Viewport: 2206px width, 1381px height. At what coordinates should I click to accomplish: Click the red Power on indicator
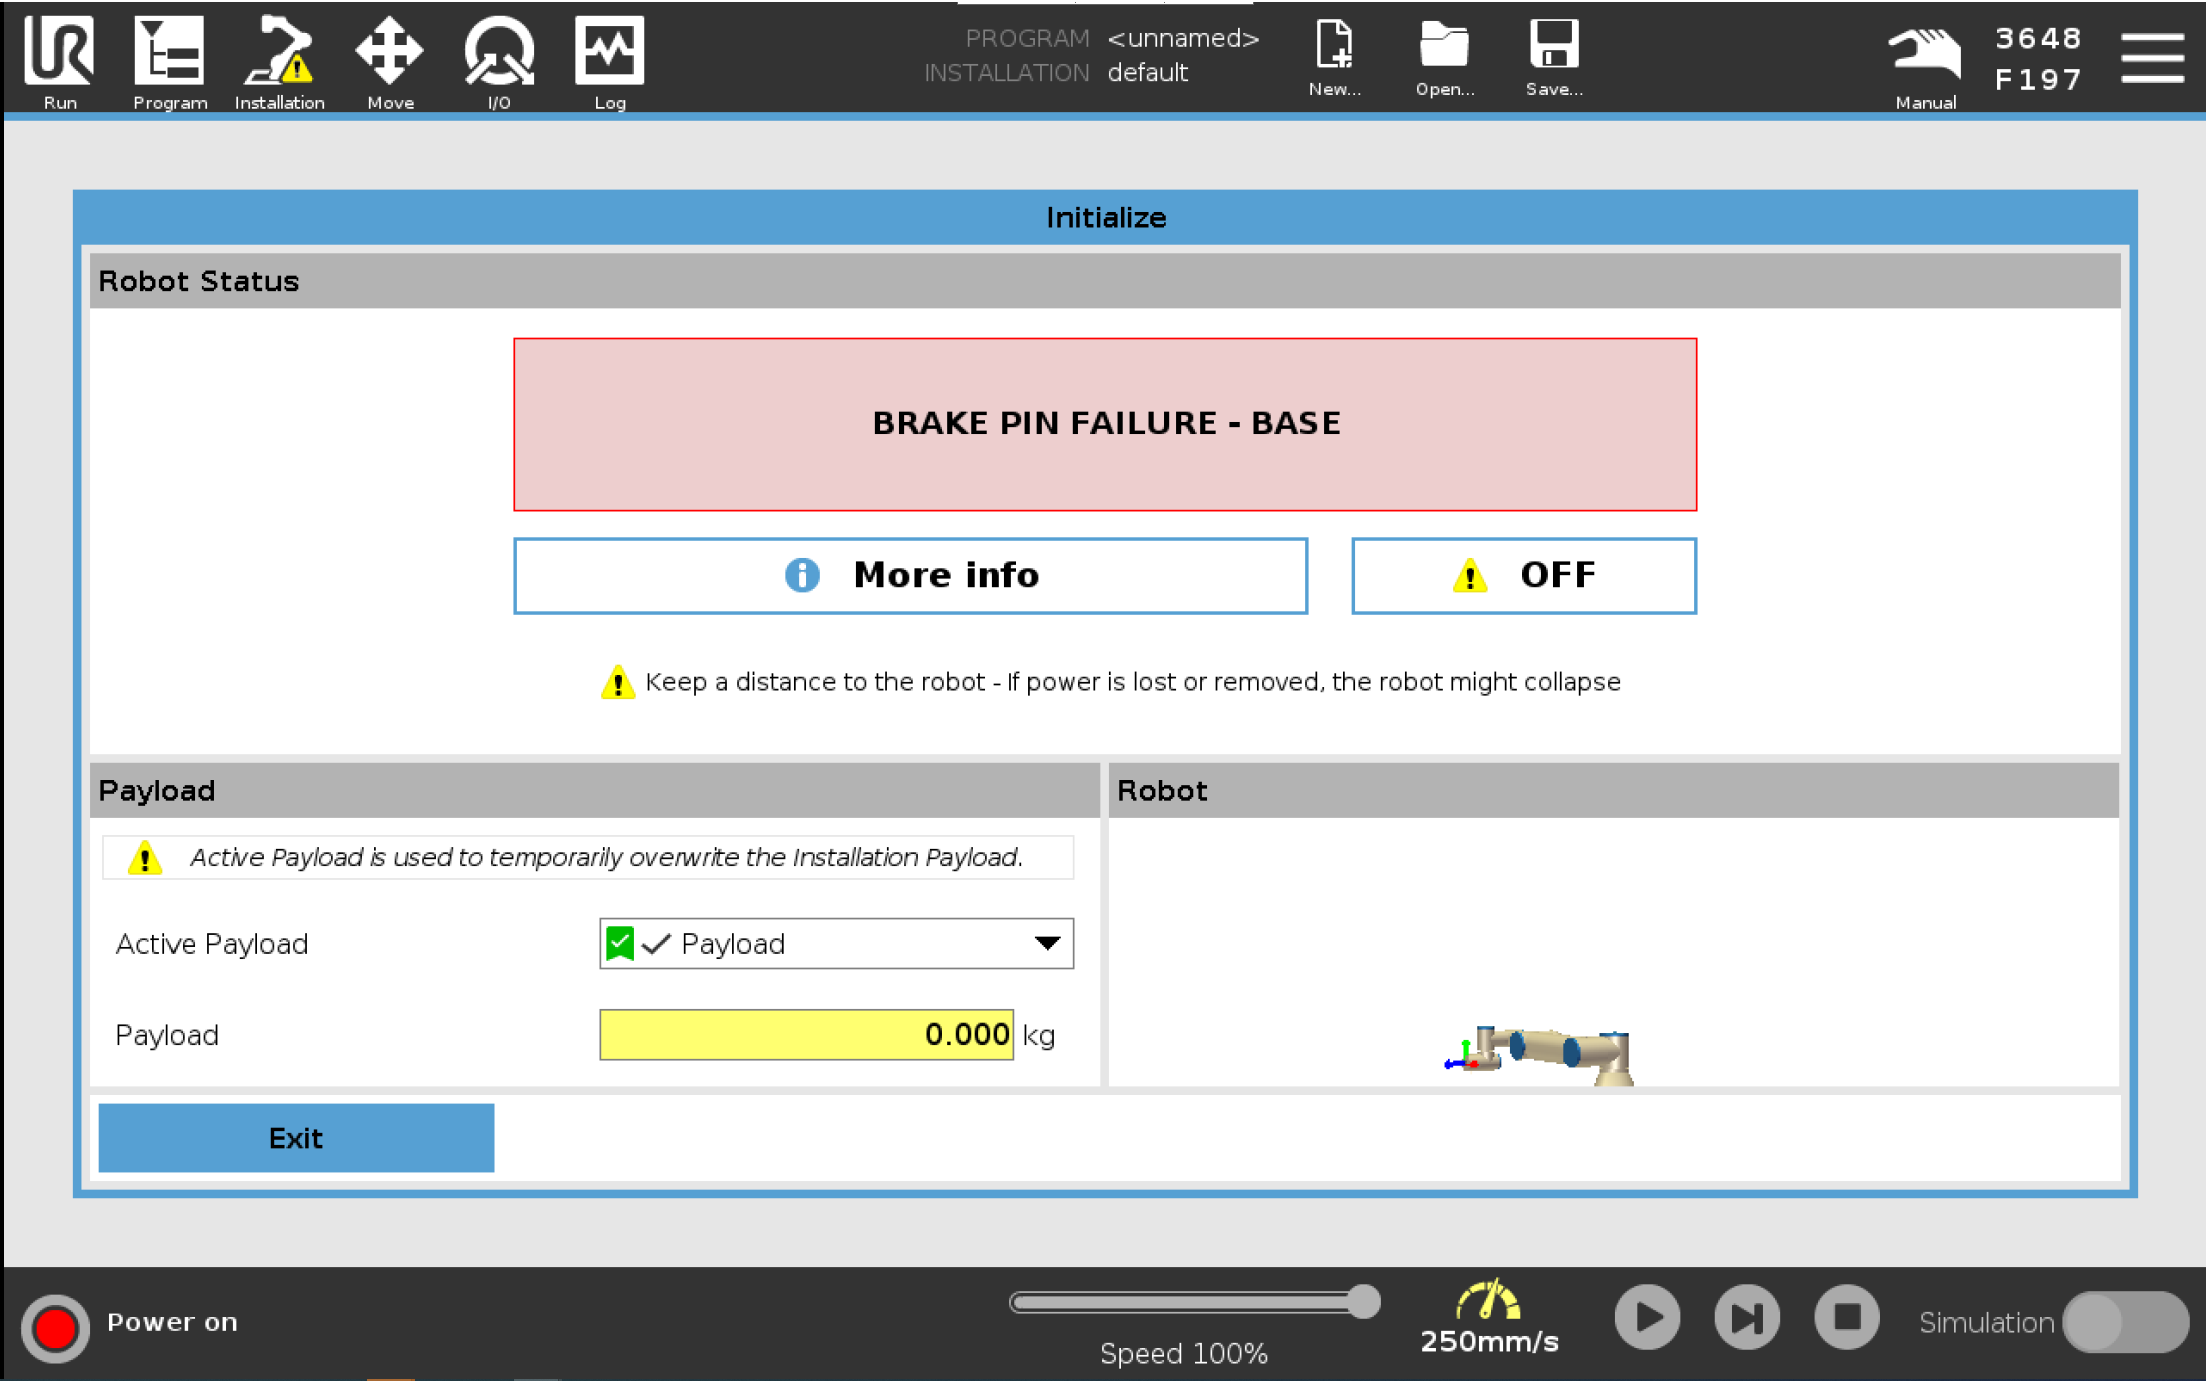pyautogui.click(x=56, y=1326)
